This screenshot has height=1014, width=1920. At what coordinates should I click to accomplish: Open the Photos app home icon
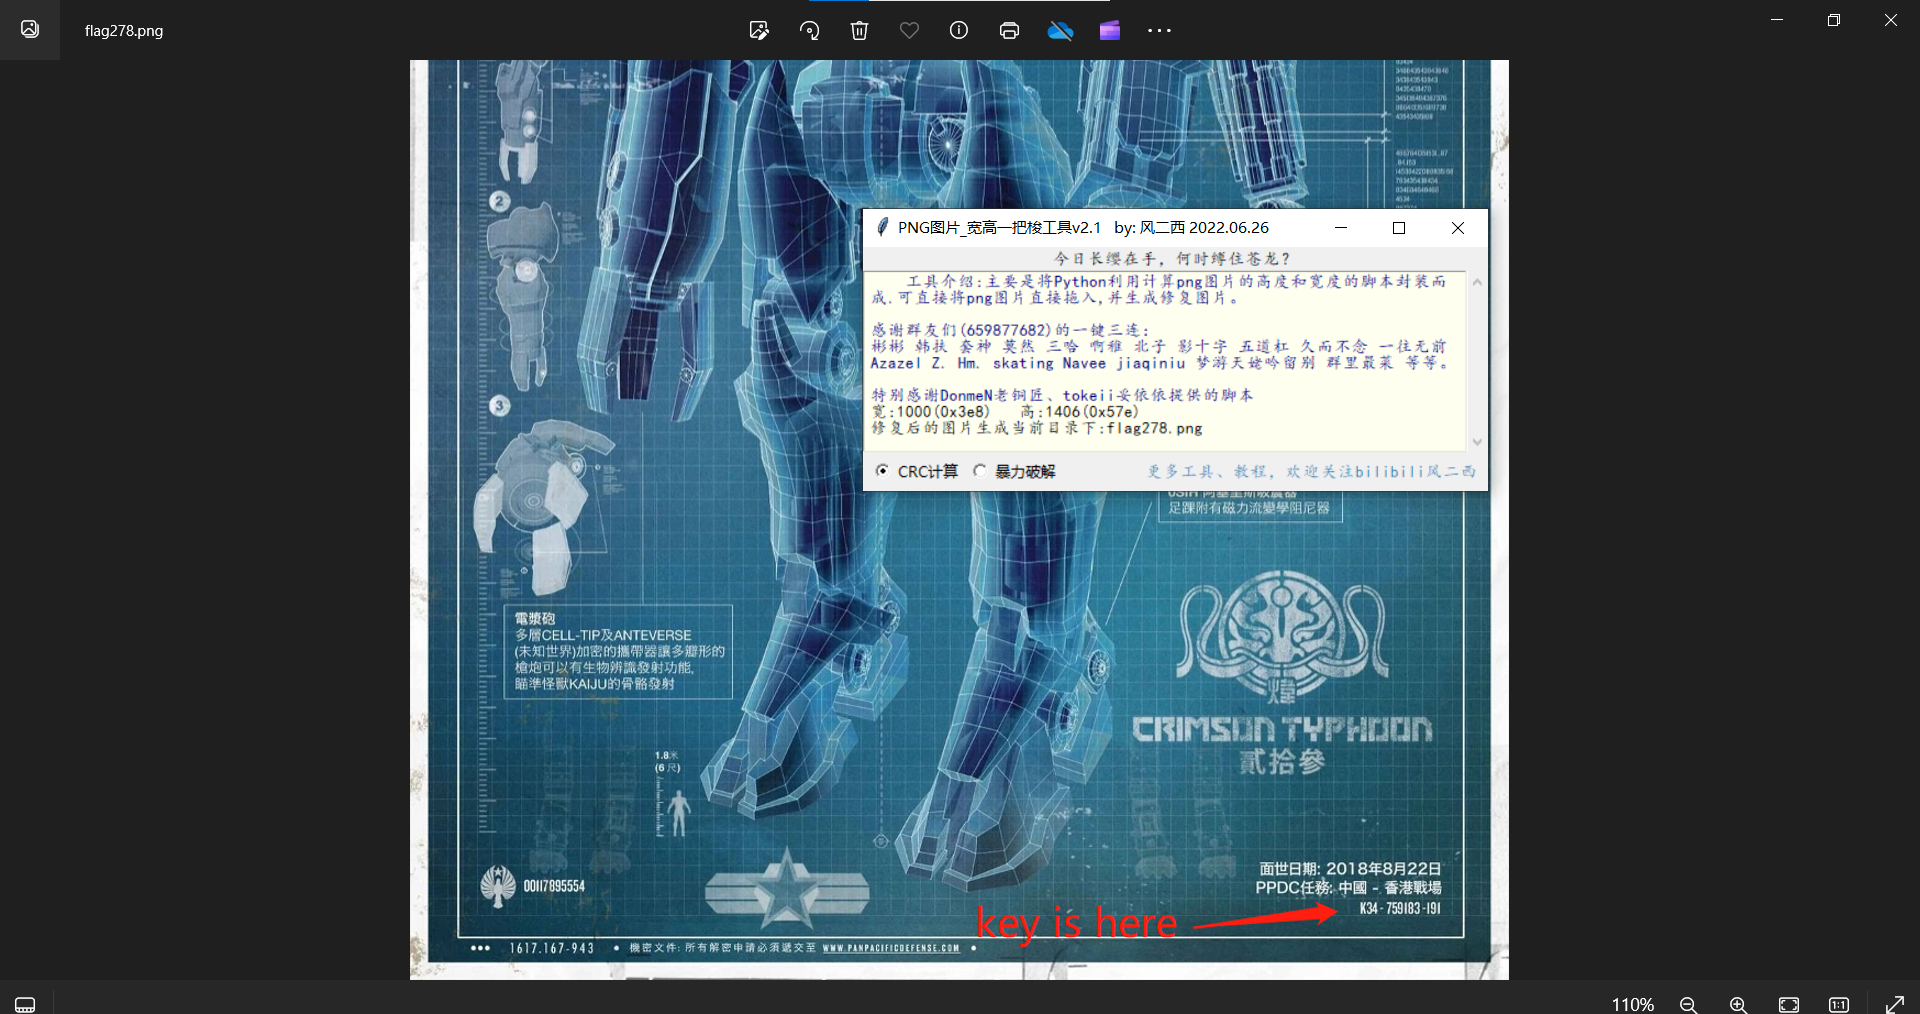tap(30, 29)
